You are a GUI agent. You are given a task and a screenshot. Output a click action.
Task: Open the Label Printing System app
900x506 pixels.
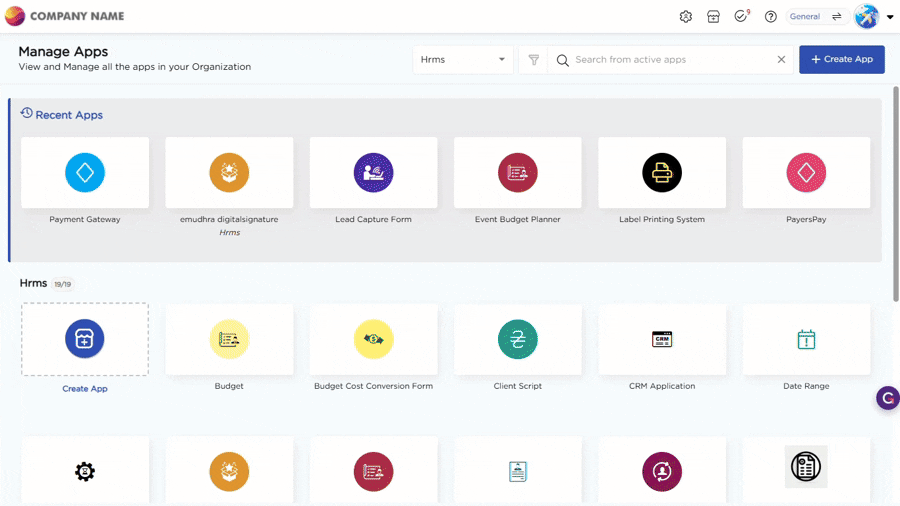click(x=662, y=173)
